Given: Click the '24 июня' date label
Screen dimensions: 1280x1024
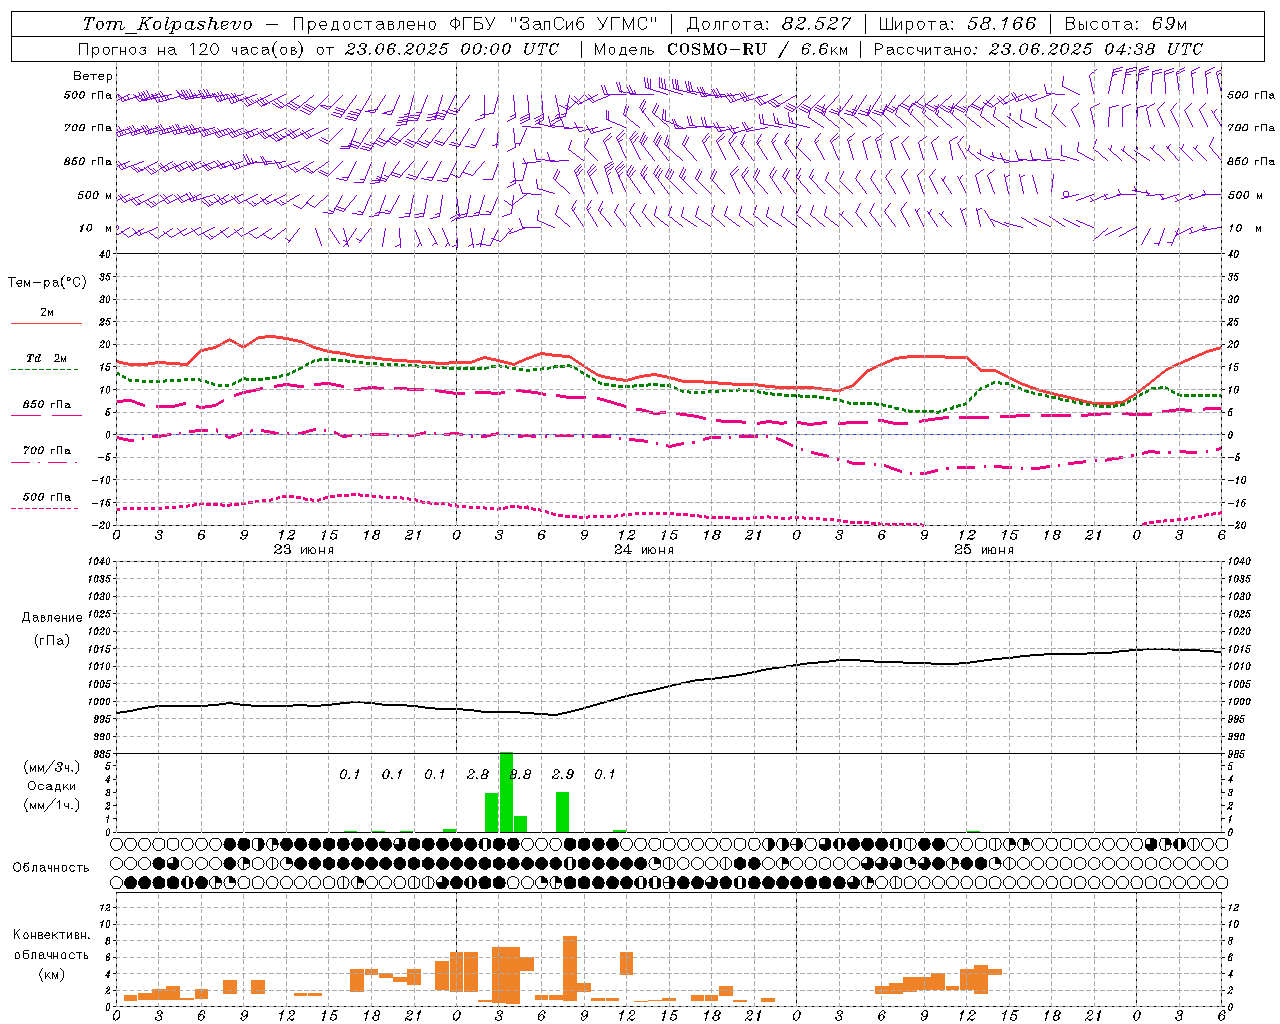Looking at the screenshot, I should [x=644, y=550].
